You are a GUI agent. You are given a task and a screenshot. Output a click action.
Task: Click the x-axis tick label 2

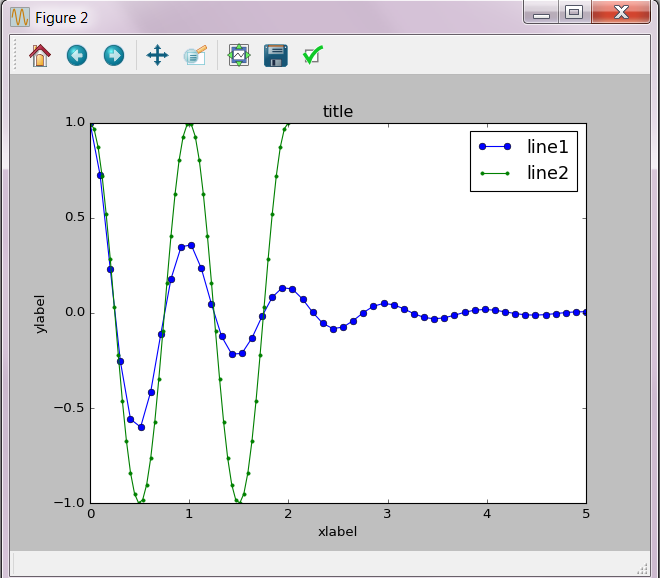click(288, 514)
